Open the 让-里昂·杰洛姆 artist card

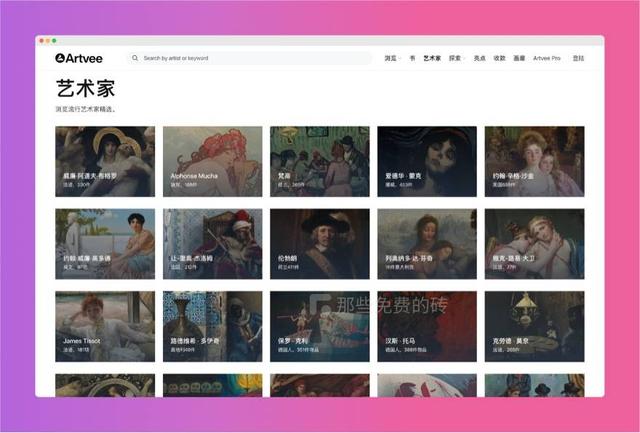point(213,244)
